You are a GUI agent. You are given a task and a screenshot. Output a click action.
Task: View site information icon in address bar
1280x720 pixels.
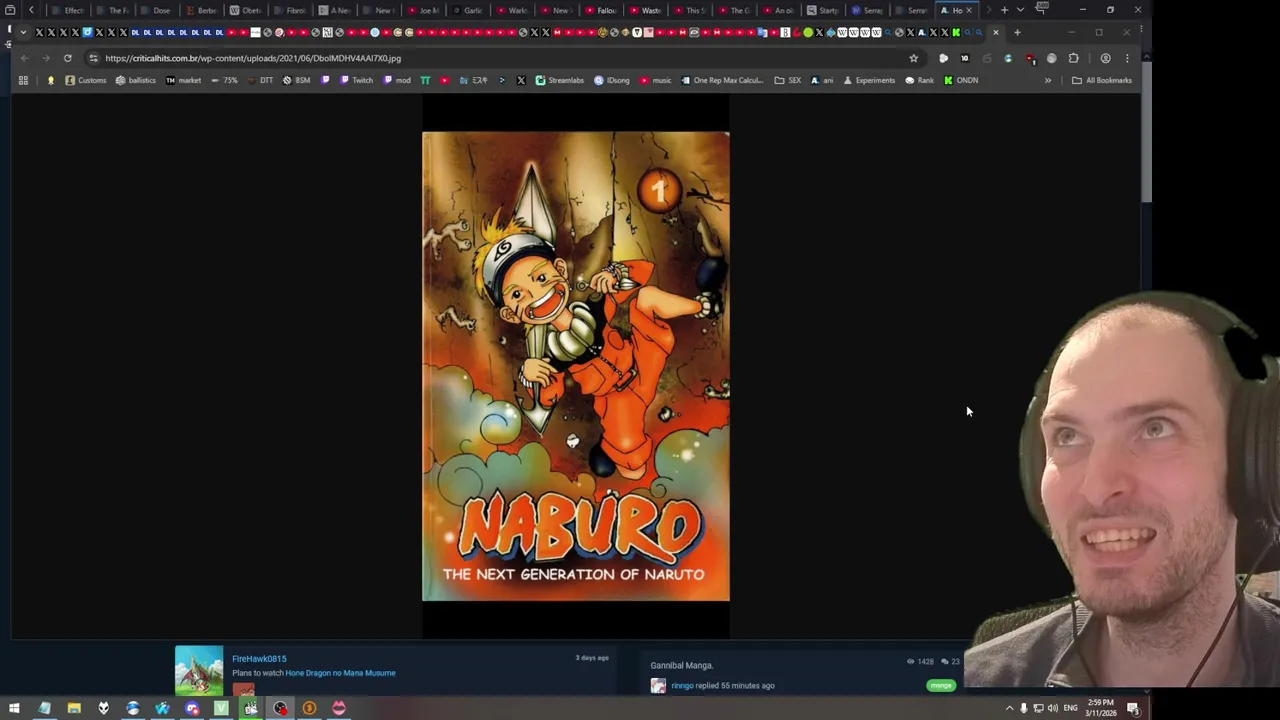[x=93, y=58]
